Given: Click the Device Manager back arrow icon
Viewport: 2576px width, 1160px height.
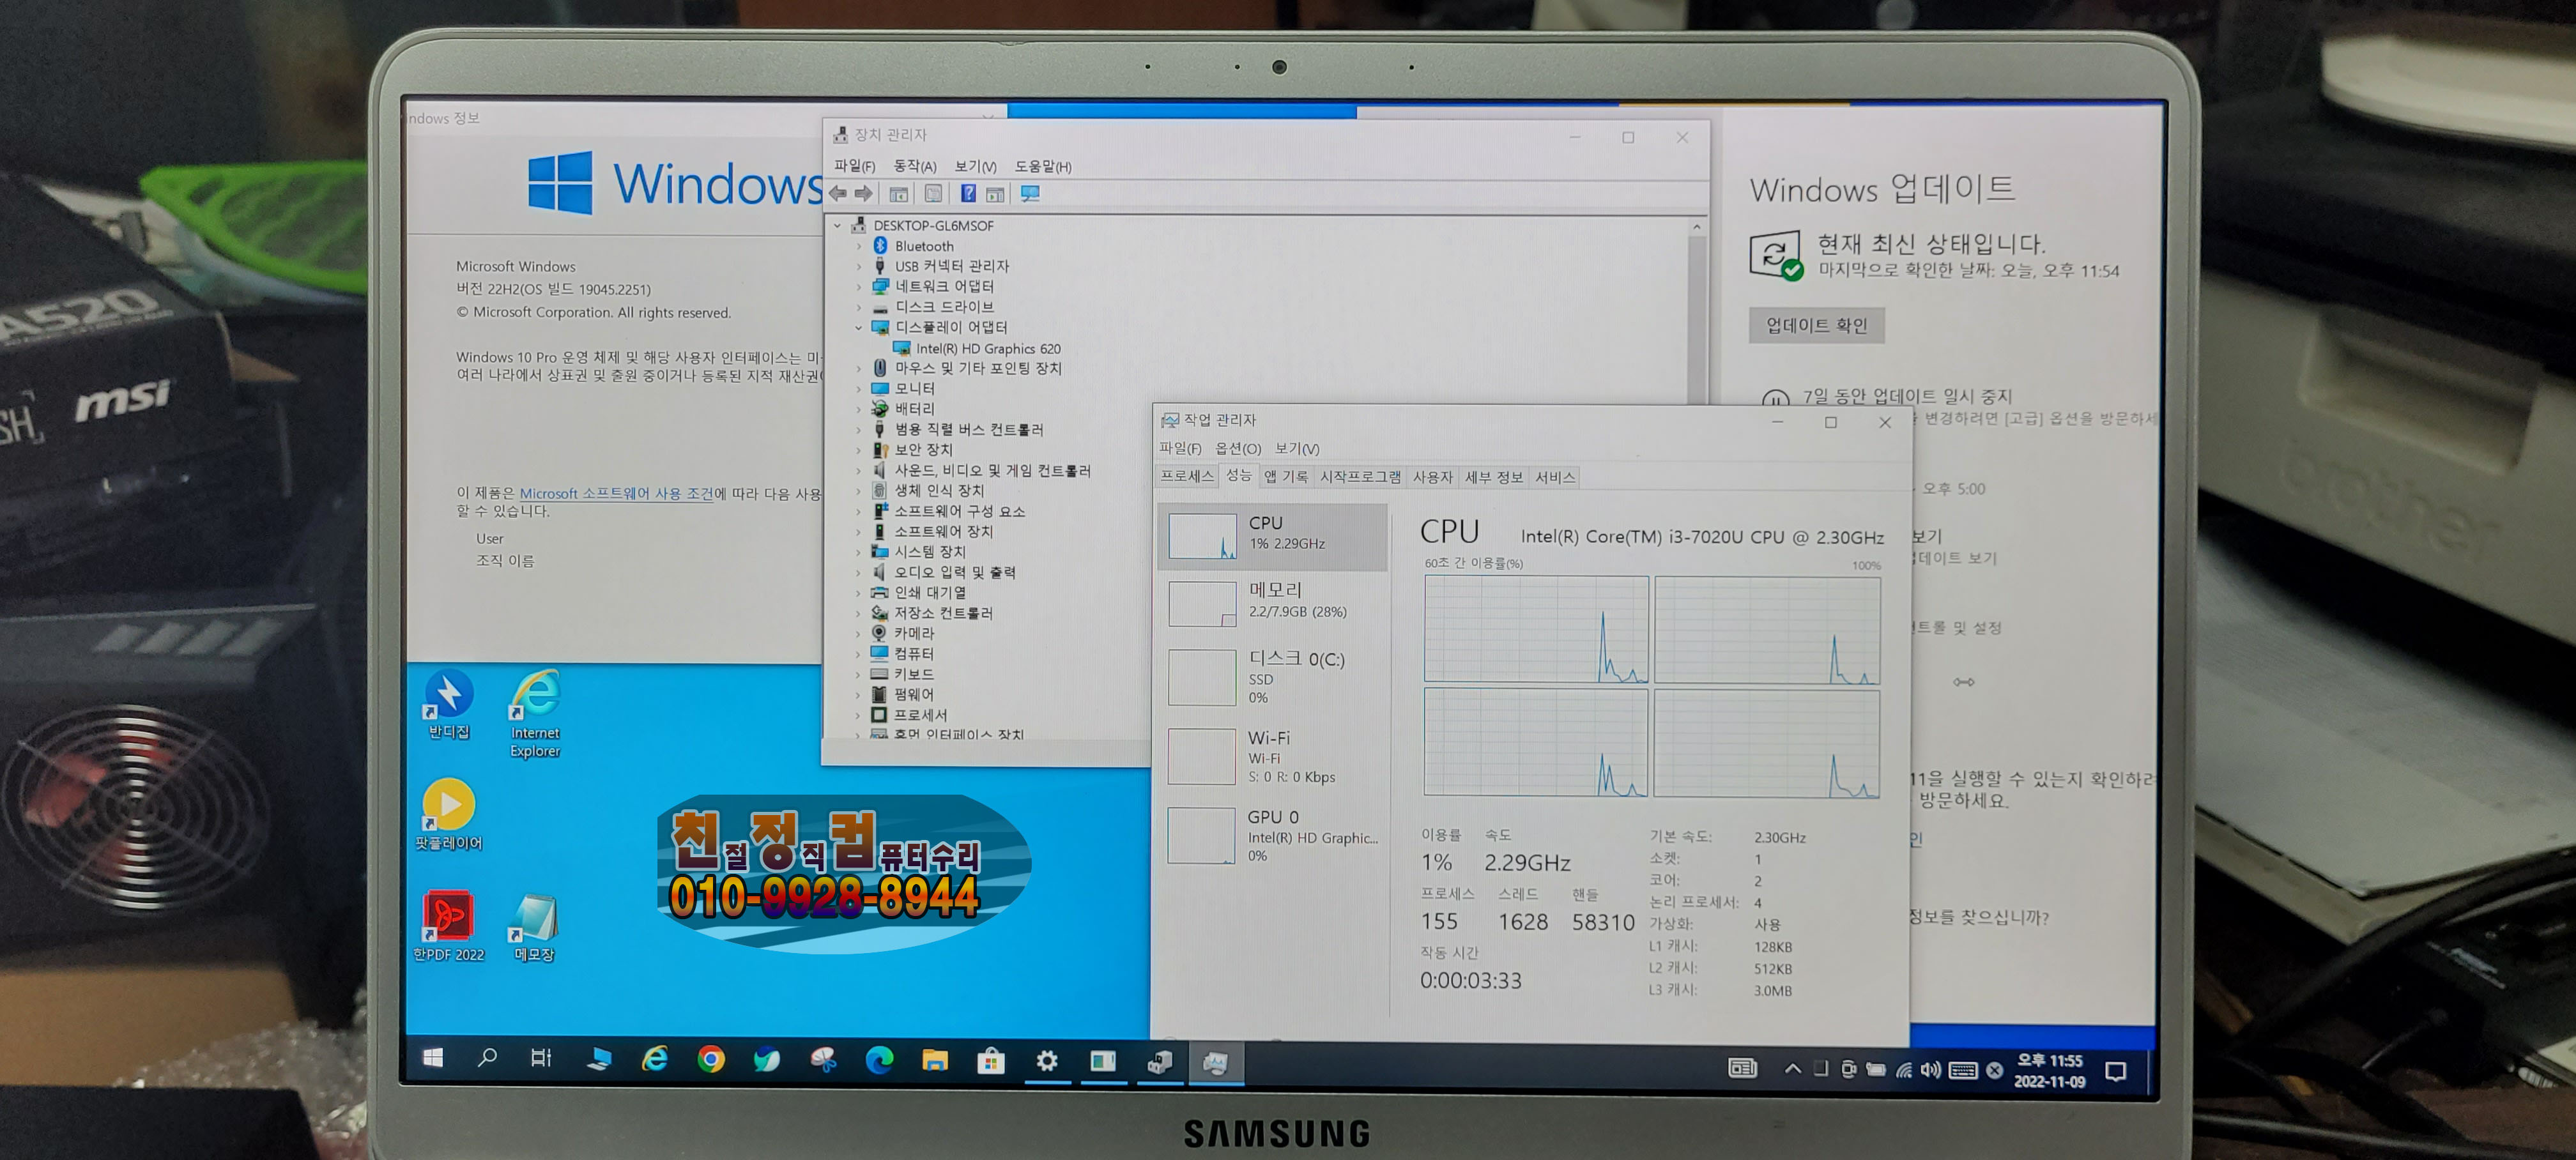Looking at the screenshot, I should 838,194.
